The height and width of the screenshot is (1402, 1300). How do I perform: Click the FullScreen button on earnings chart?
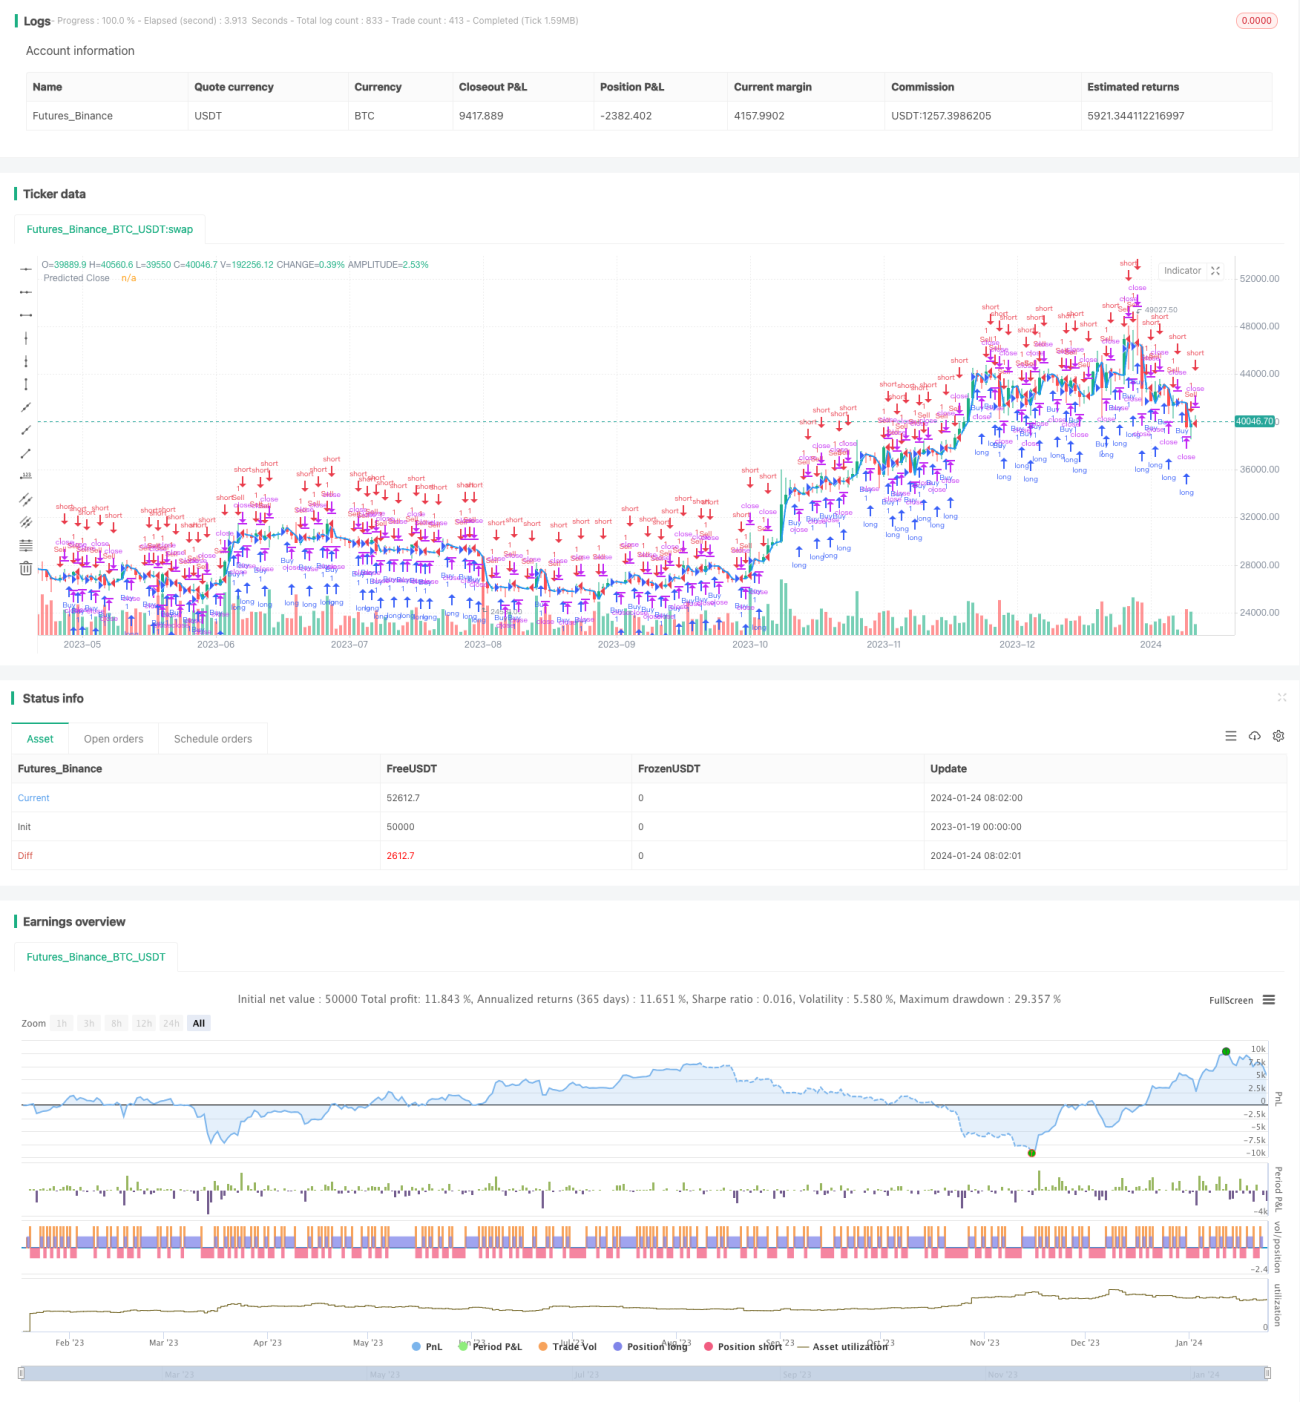pos(1231,1000)
